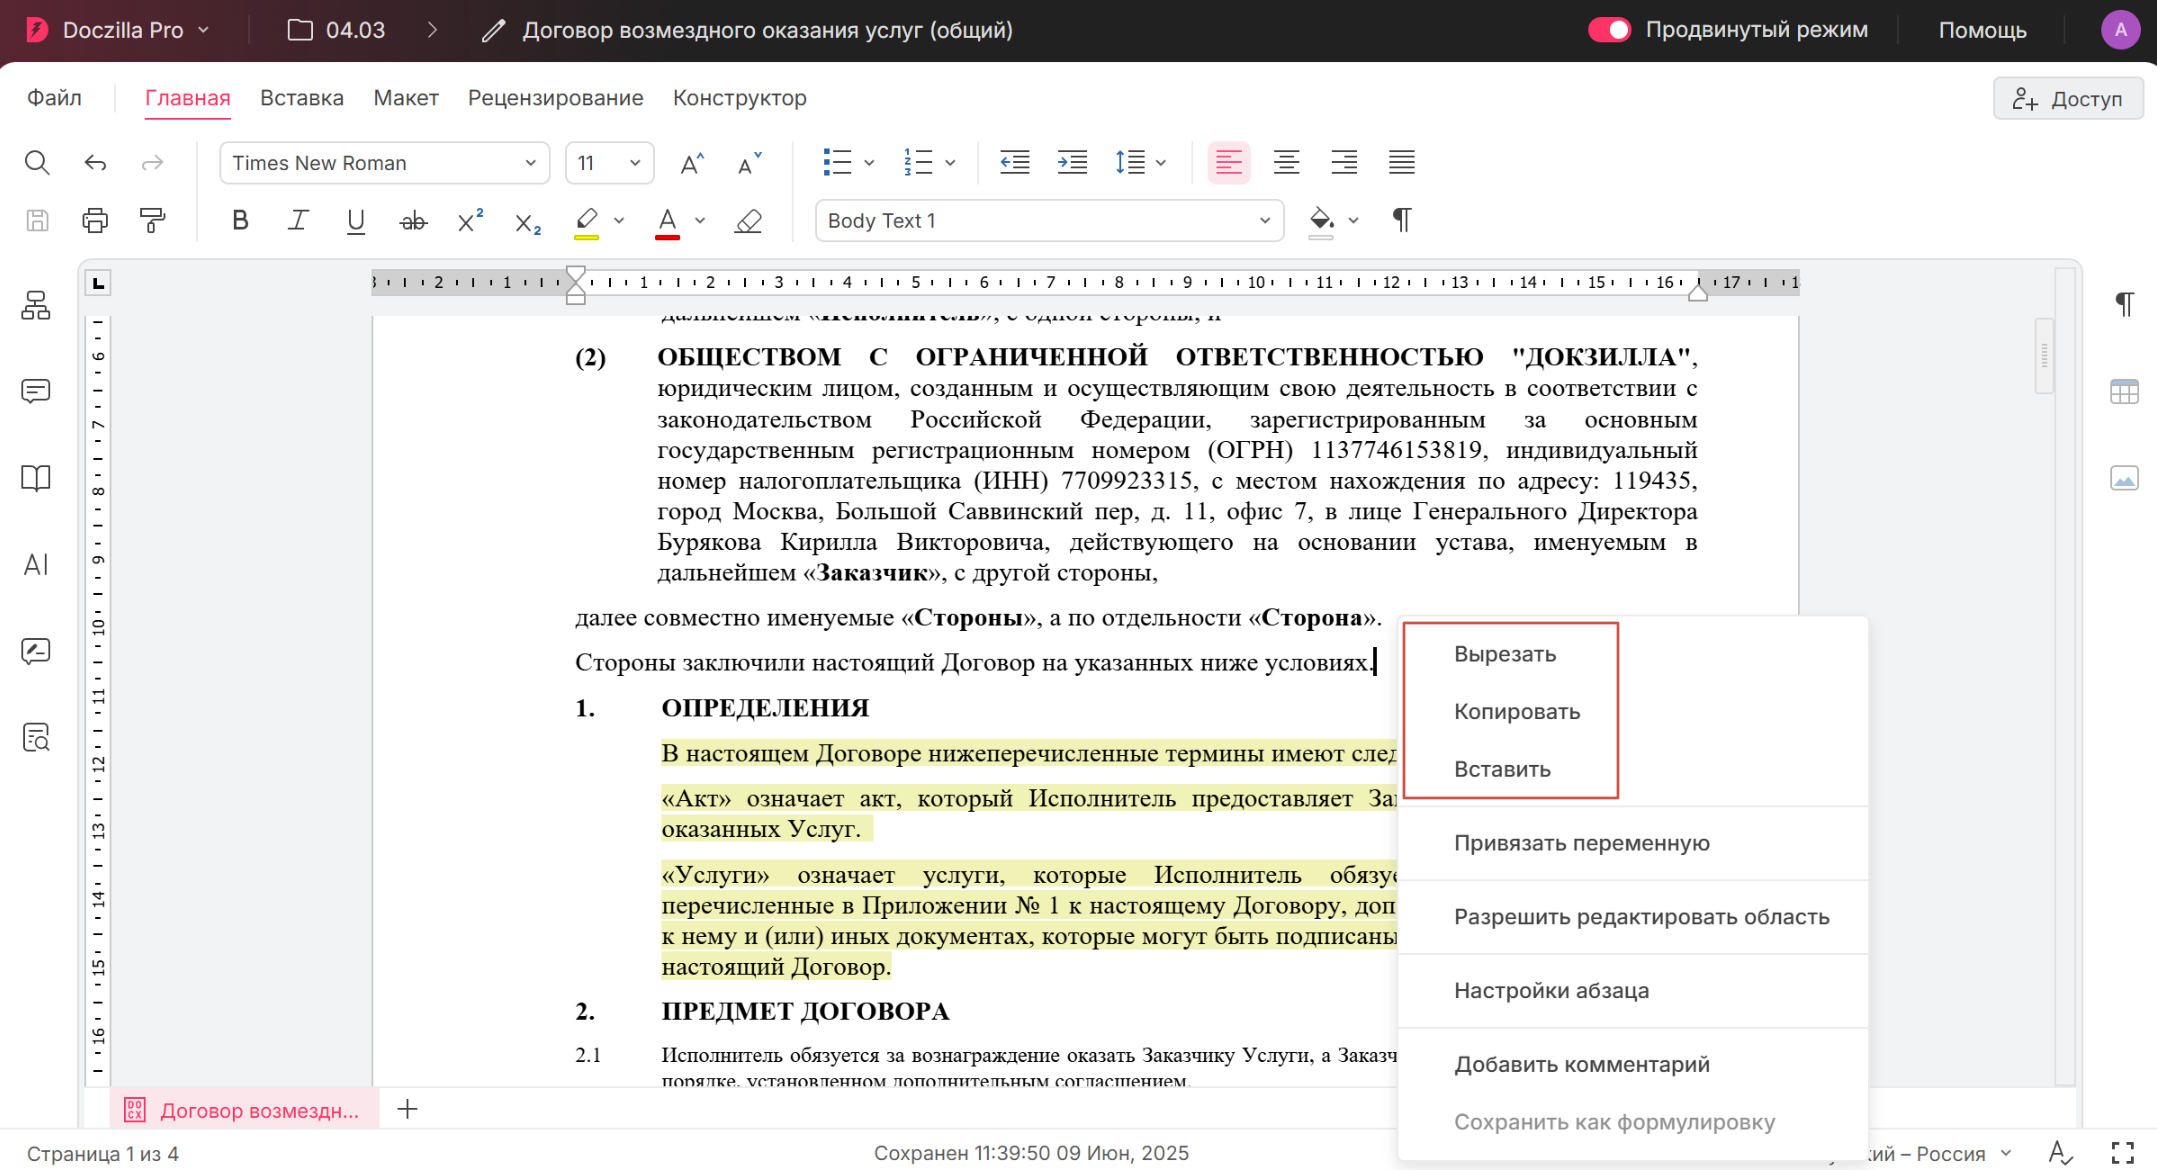Apply bold formatting
Screen dimensions: 2157x1170
(x=240, y=221)
